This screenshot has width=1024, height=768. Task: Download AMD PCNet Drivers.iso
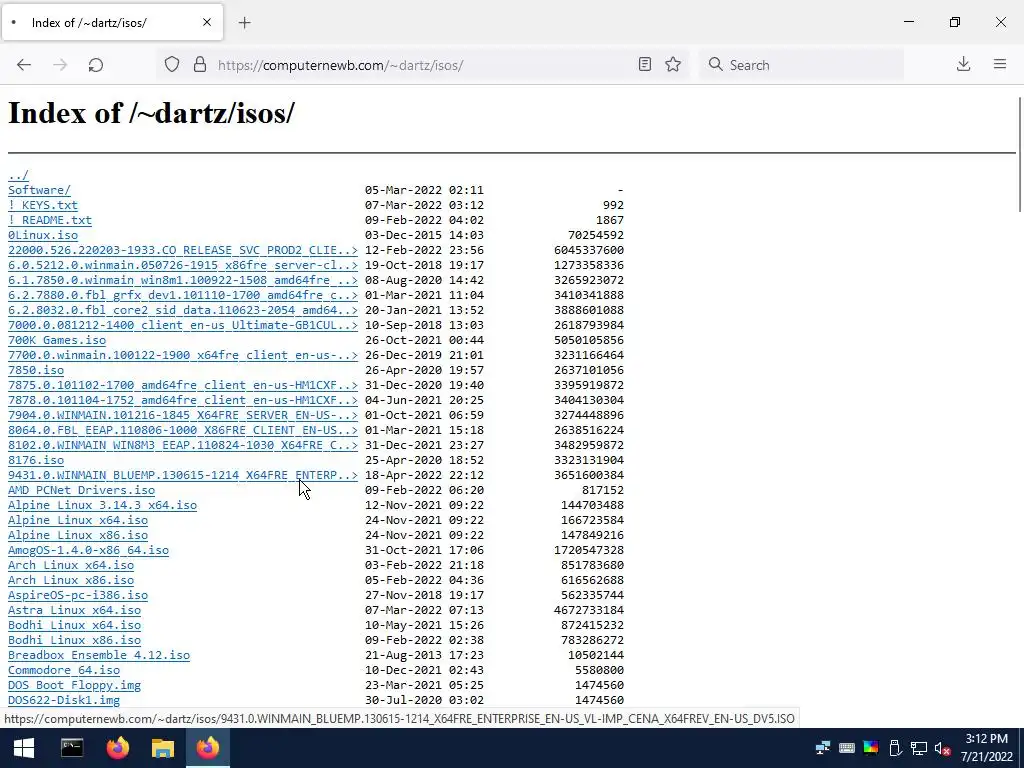pos(82,490)
